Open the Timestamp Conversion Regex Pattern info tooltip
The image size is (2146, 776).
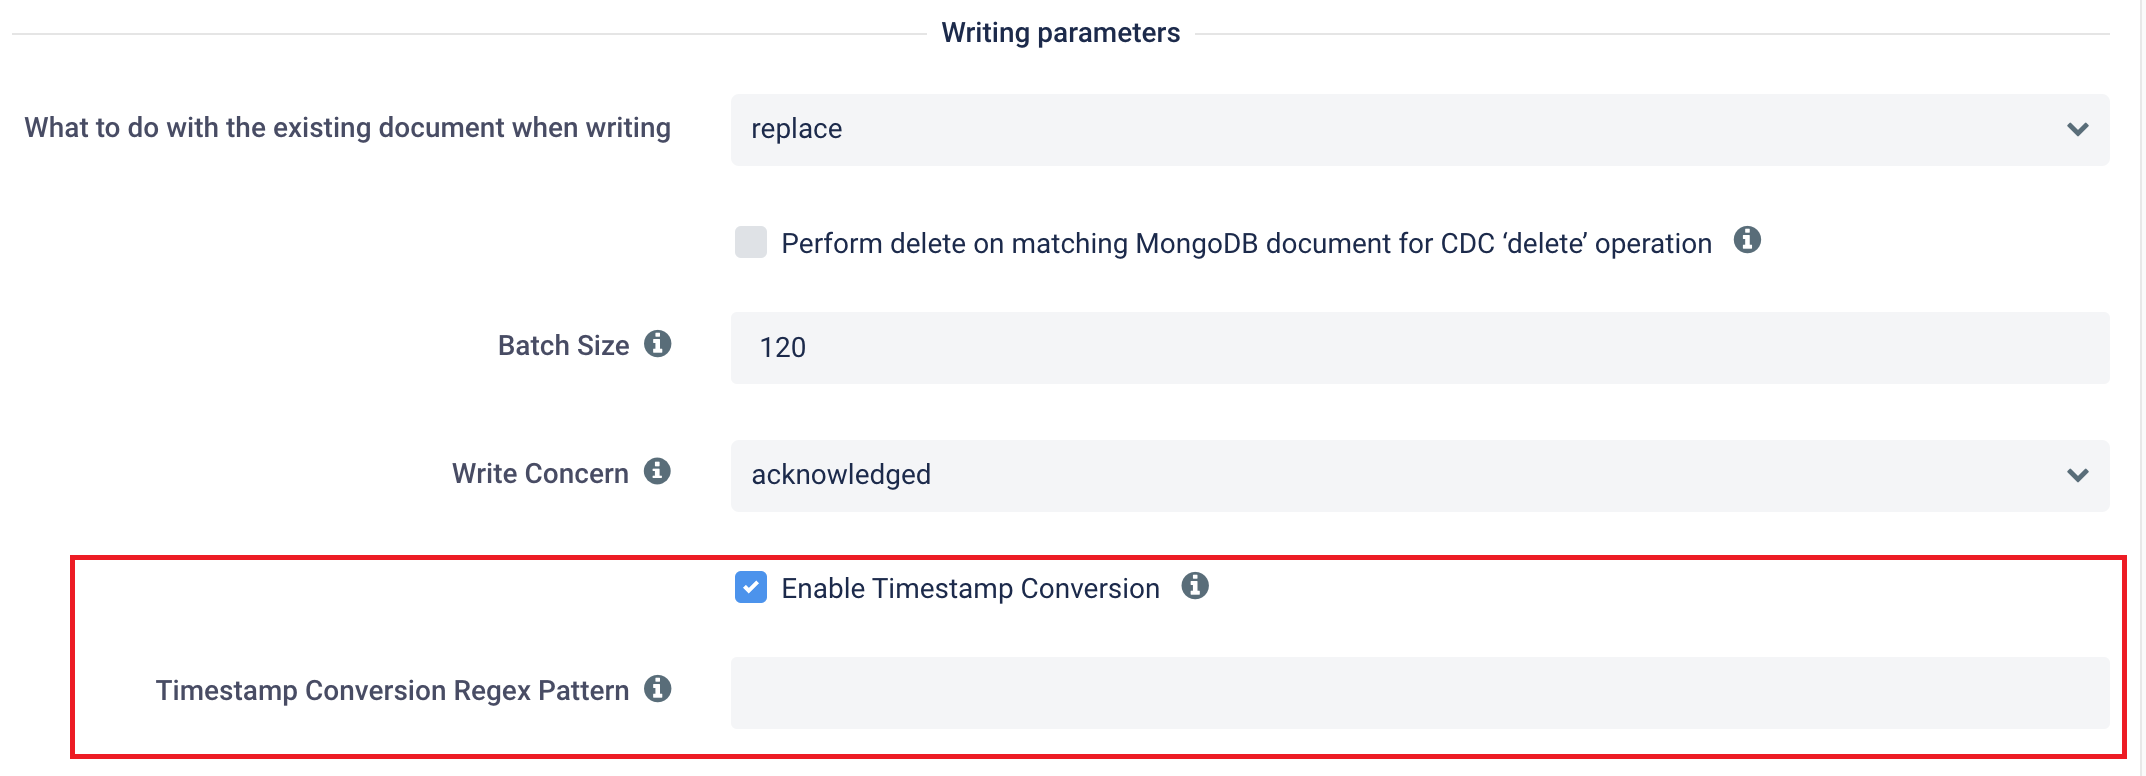tap(657, 689)
